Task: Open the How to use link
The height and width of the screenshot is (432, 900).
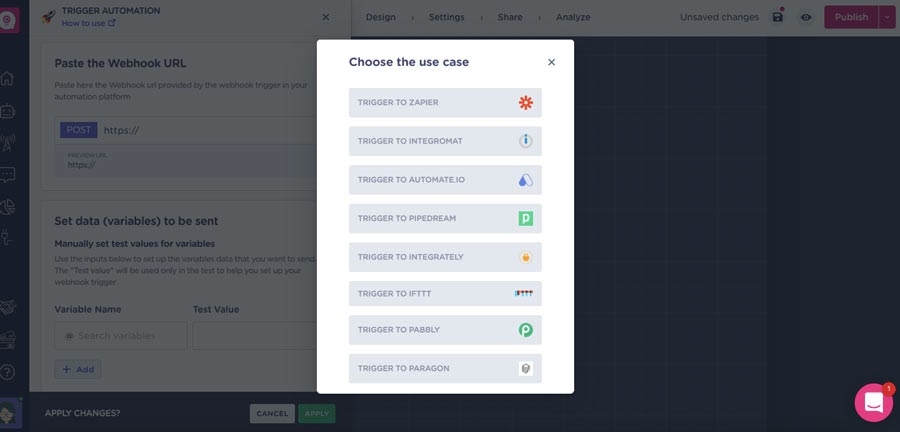Action: 88,24
